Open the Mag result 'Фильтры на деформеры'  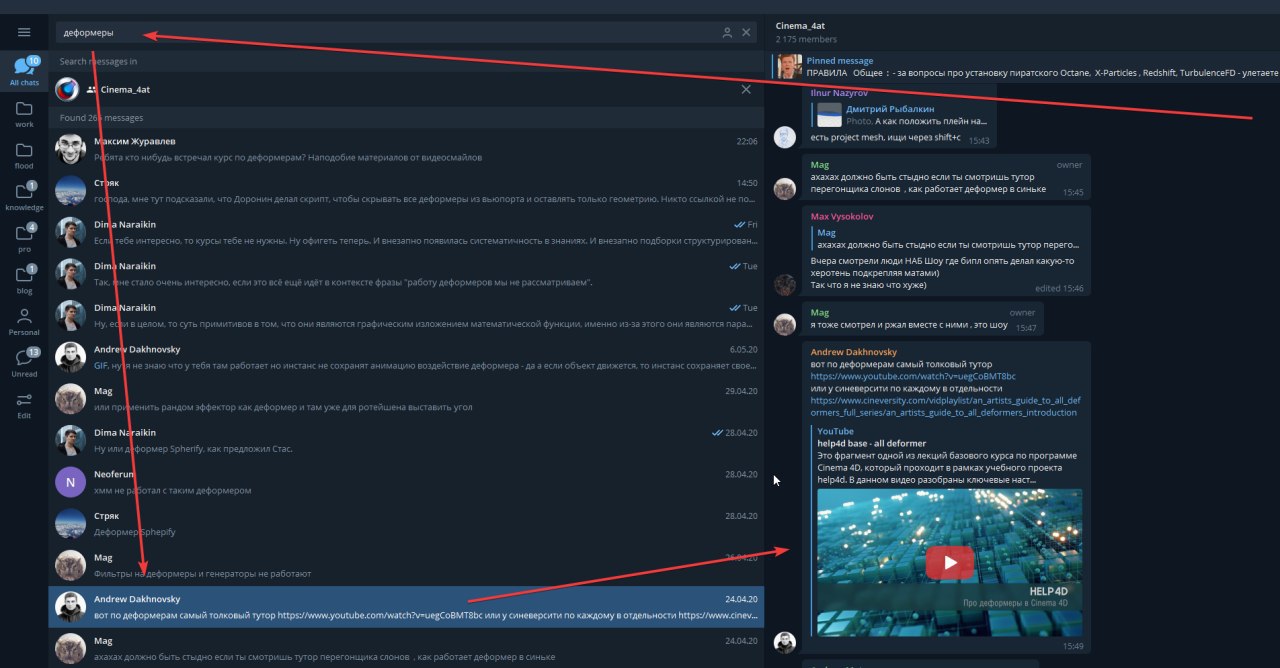pos(406,566)
